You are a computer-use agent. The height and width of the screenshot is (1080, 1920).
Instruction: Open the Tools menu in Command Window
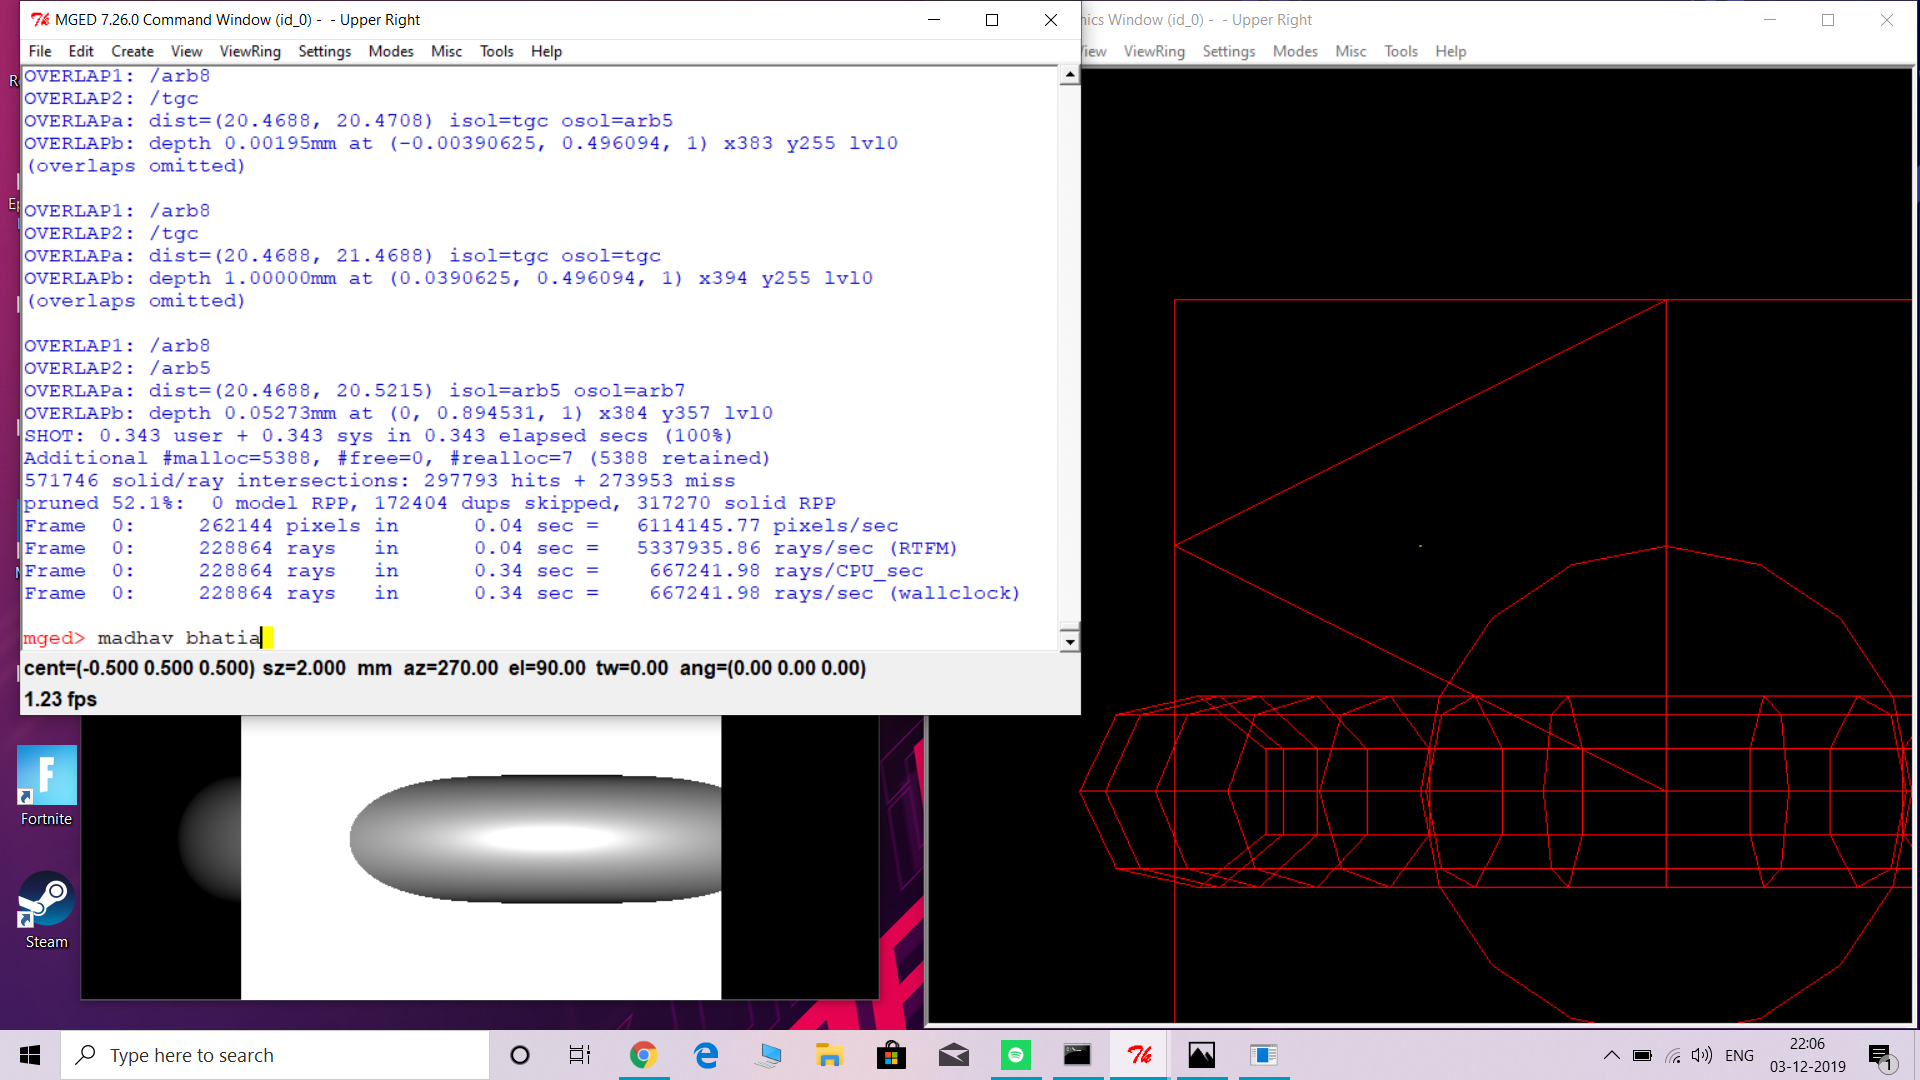pos(497,51)
